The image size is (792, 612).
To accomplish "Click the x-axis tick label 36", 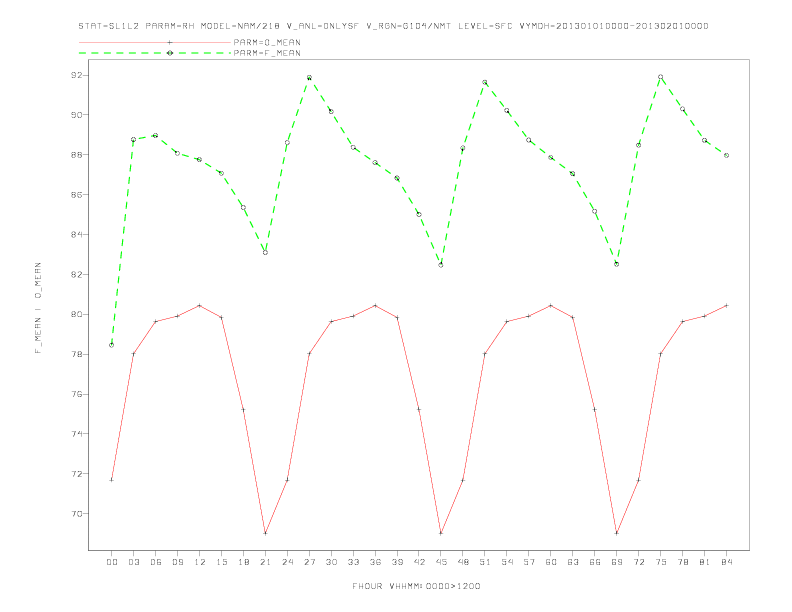I will 375,562.
